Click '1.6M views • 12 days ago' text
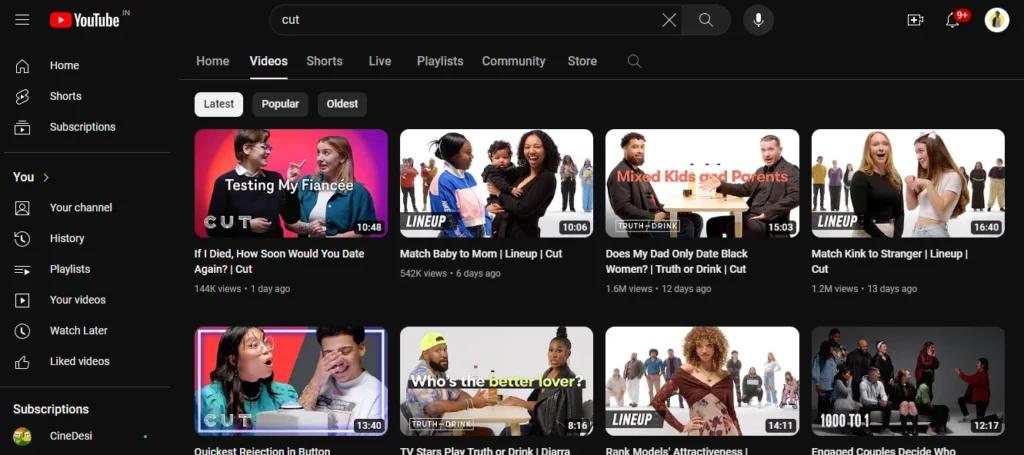Screen dimensions: 1024x455 click(x=658, y=289)
